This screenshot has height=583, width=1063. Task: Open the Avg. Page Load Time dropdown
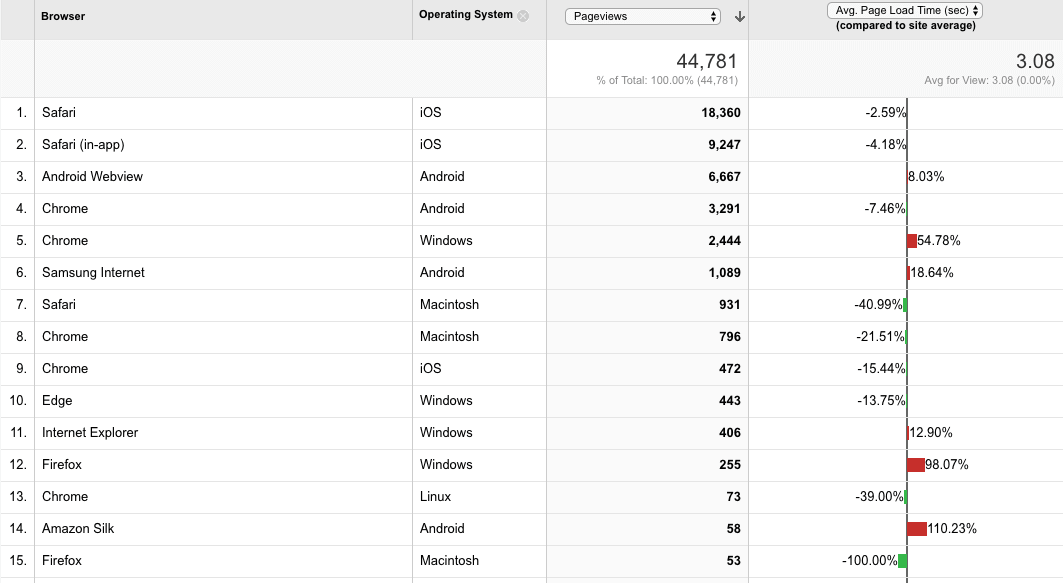tap(905, 10)
